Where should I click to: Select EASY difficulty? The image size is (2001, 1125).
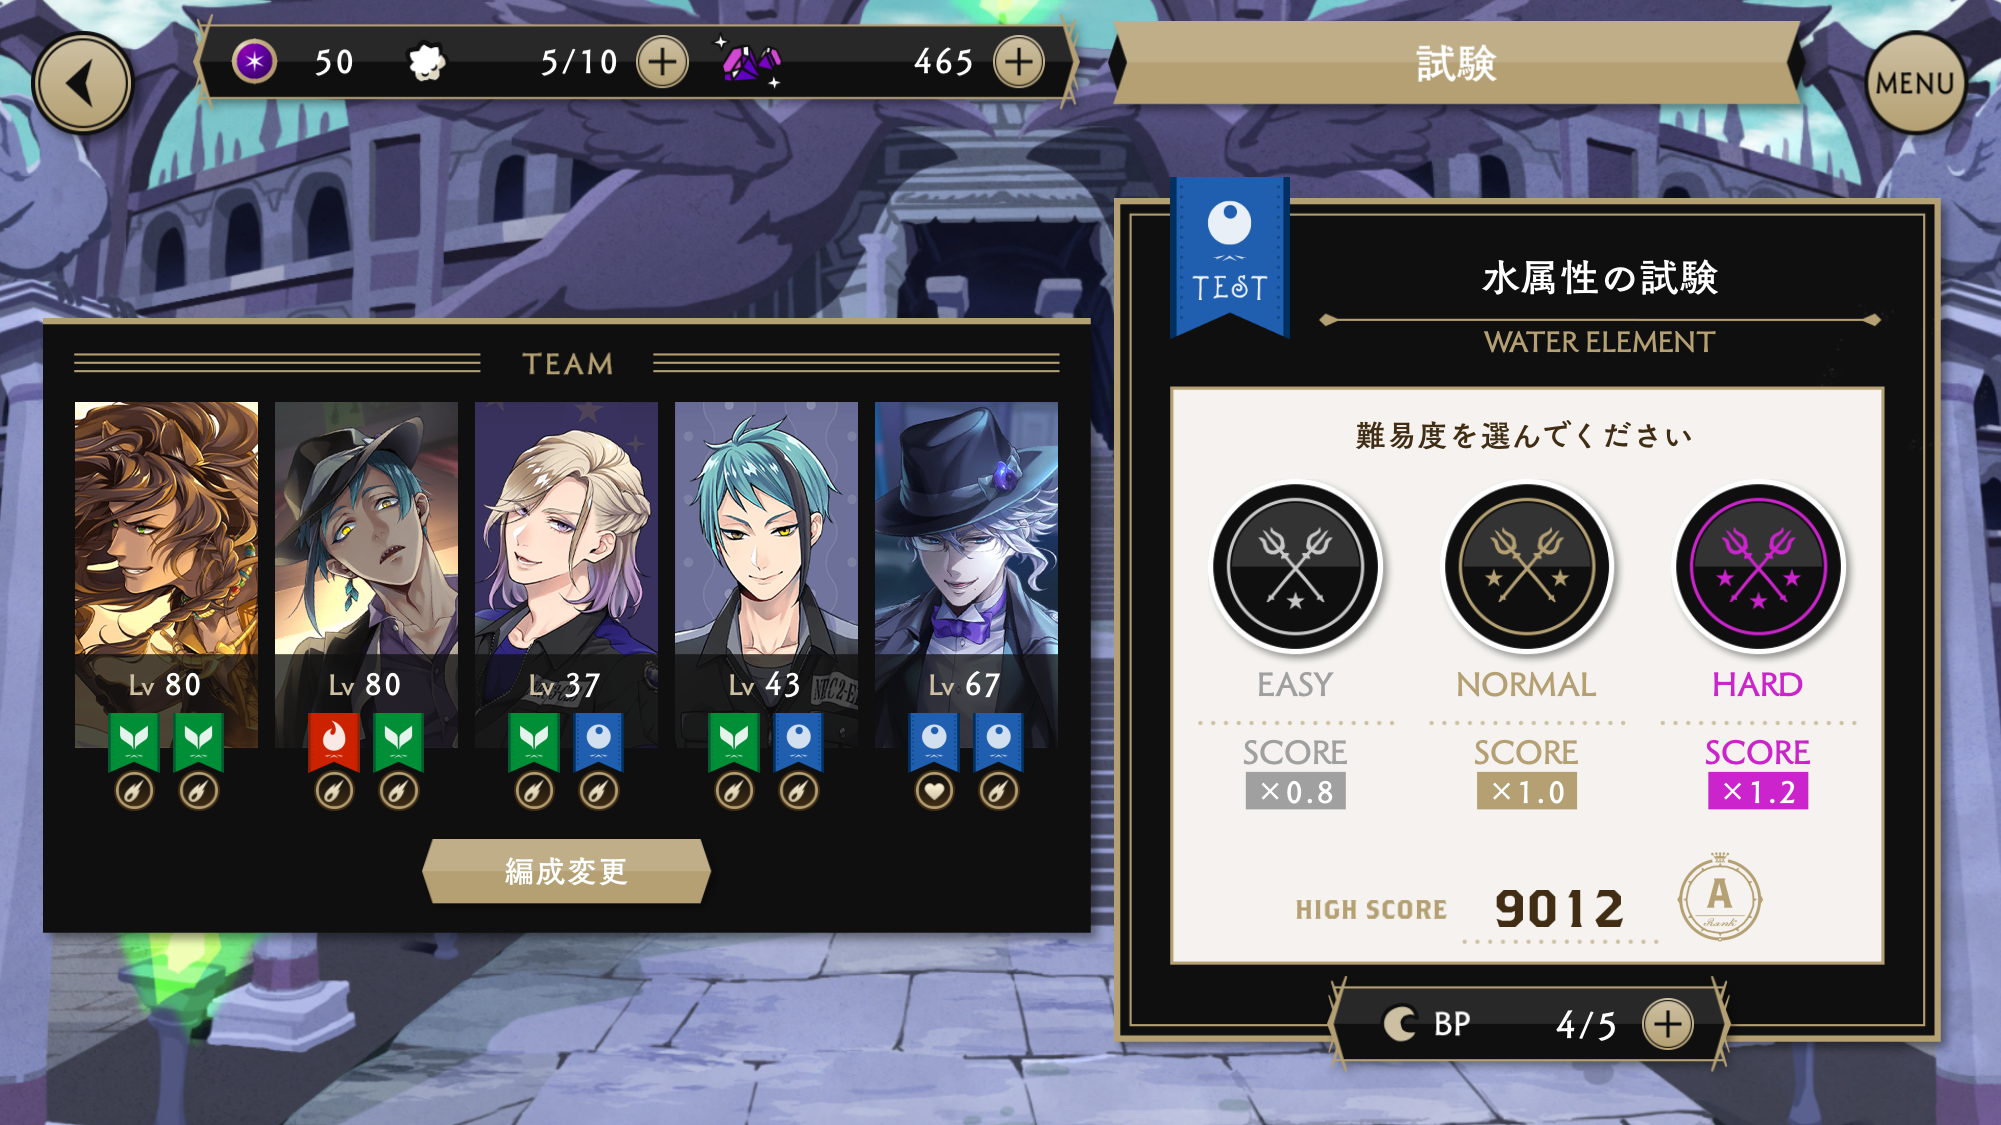tap(1295, 566)
